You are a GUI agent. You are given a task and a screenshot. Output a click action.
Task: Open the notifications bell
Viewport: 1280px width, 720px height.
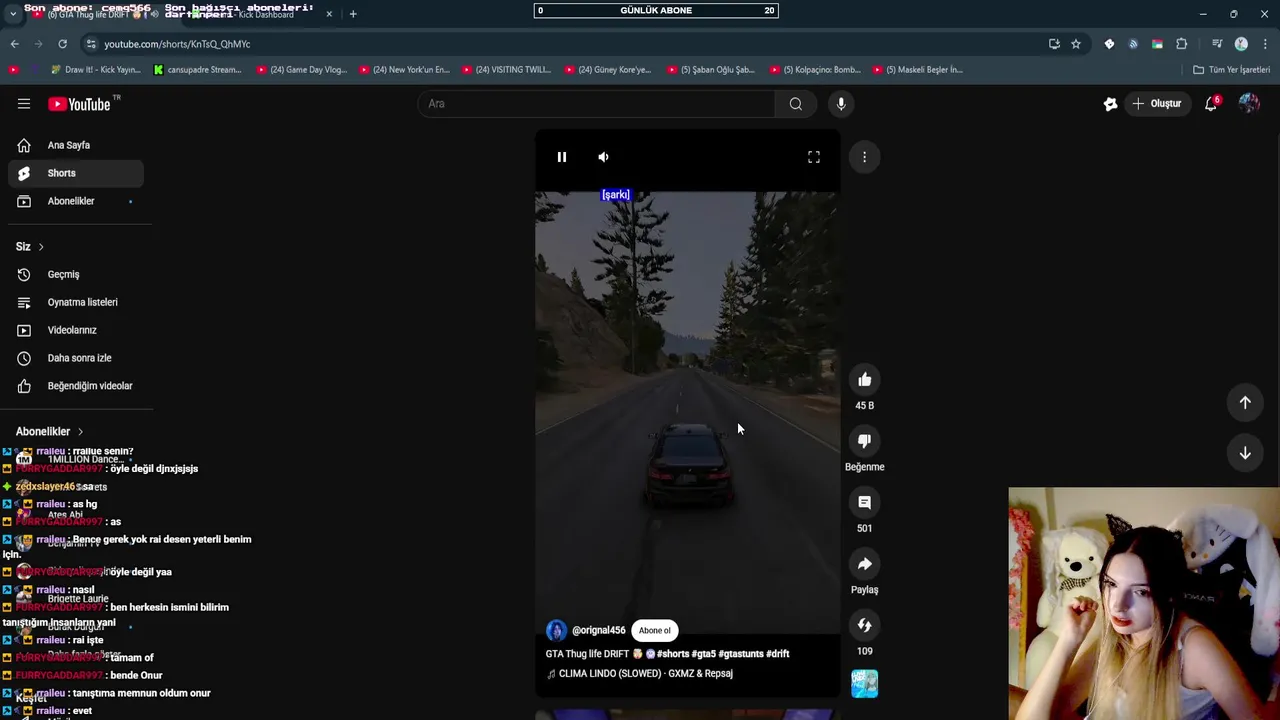coord(1211,104)
